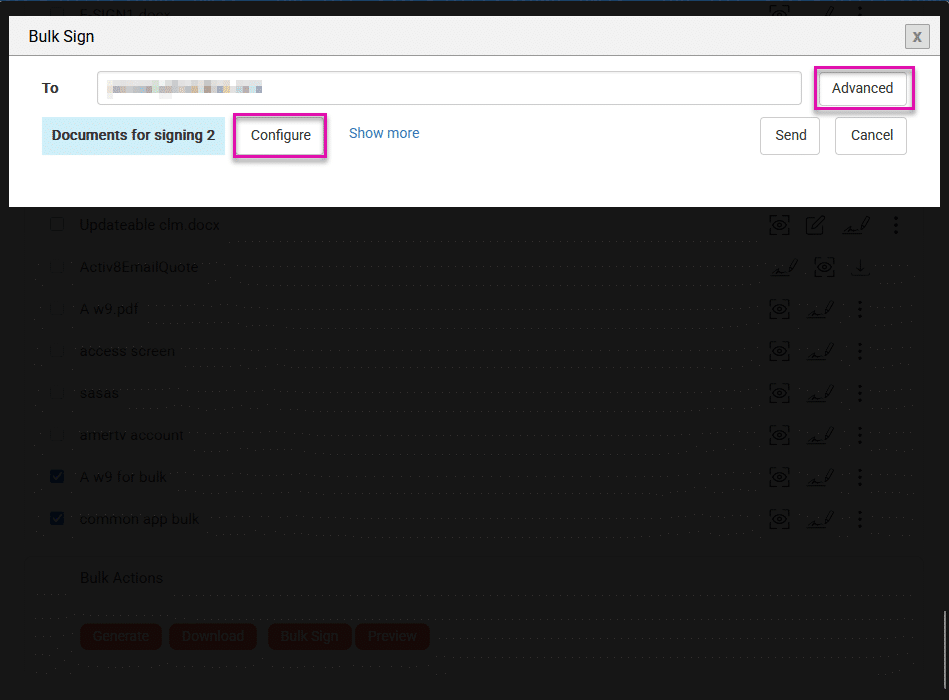Open the Advanced recipient options

click(862, 88)
